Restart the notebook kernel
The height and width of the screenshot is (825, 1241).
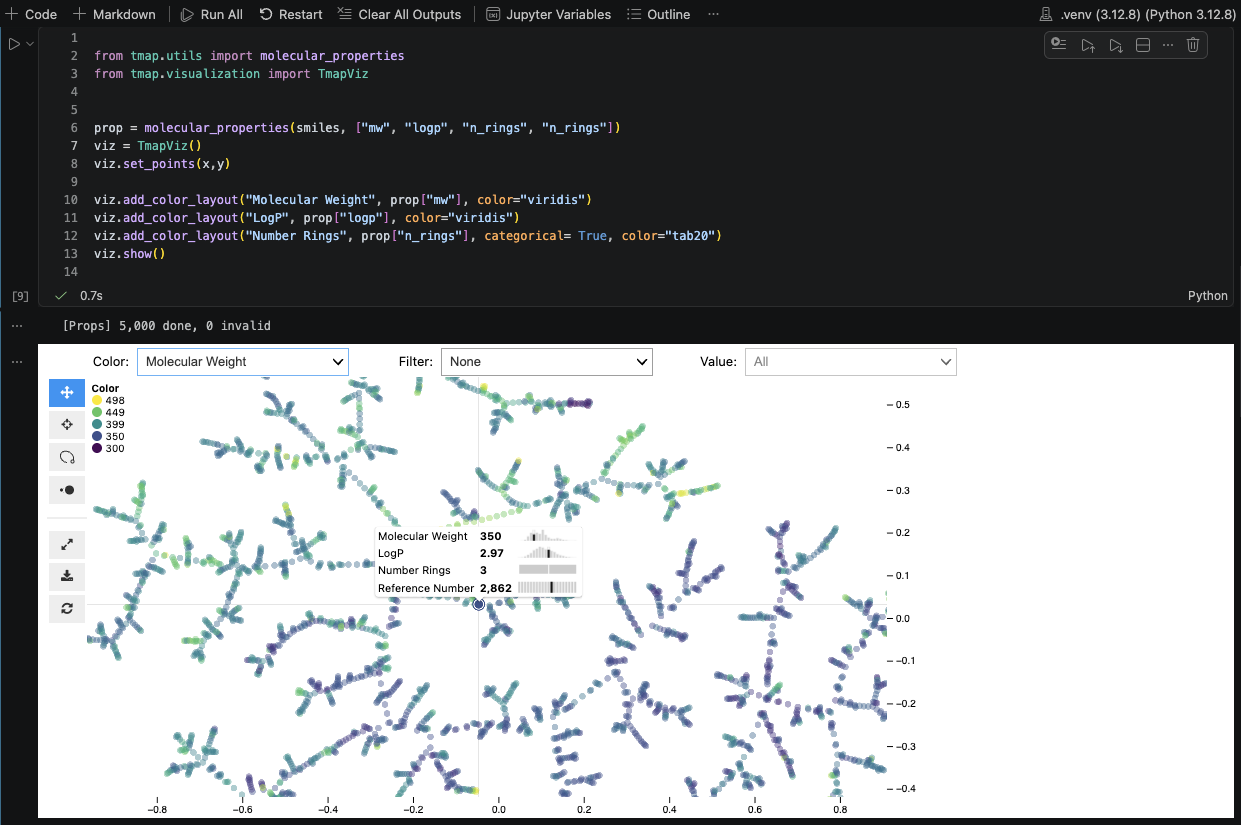[x=291, y=14]
